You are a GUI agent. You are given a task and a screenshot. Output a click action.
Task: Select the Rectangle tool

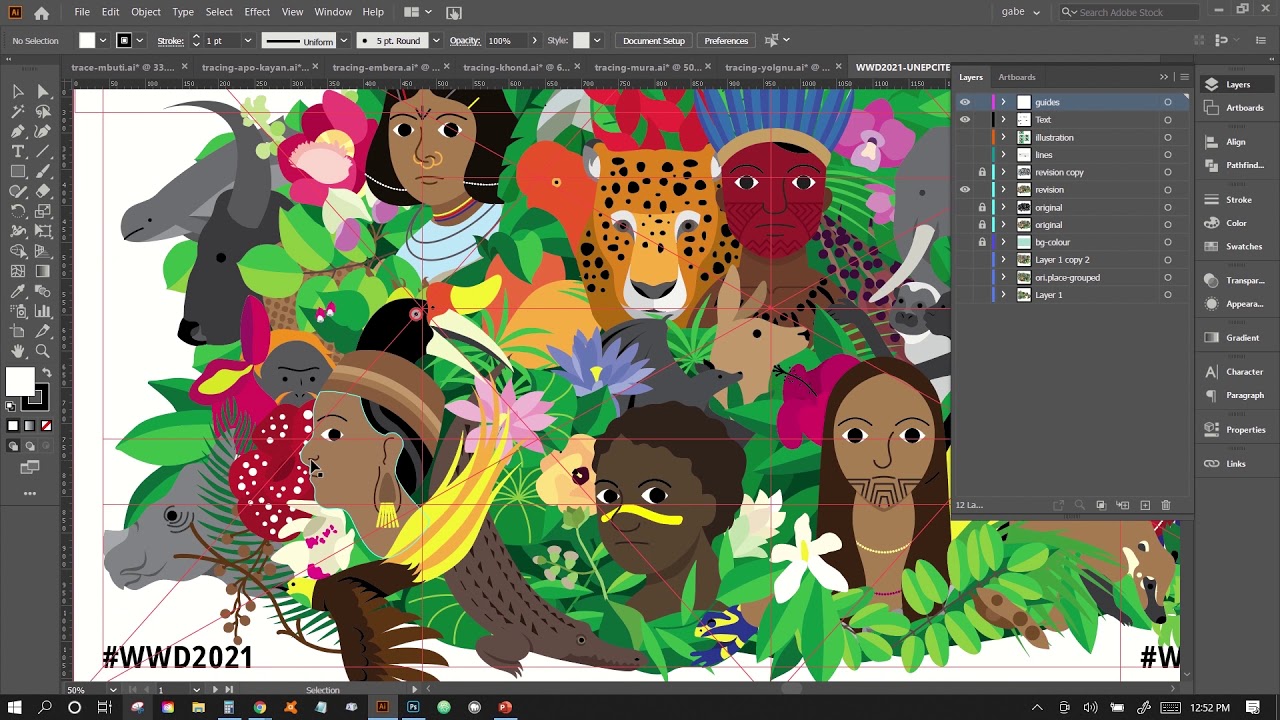point(18,171)
